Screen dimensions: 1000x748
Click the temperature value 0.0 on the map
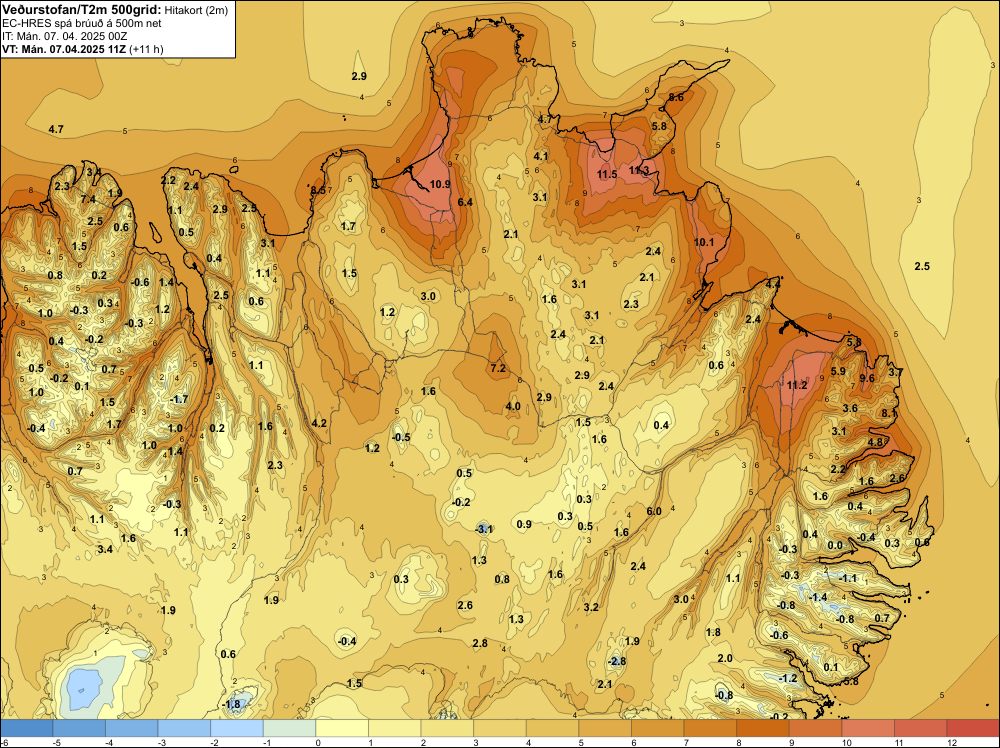pos(835,546)
